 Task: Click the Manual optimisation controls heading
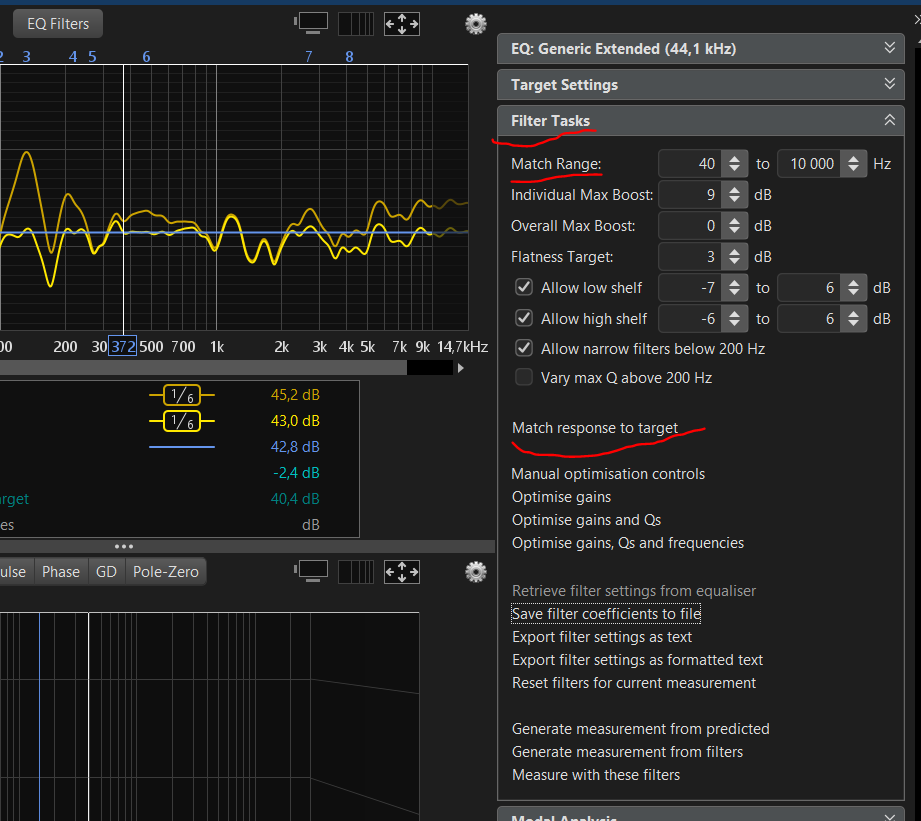tap(608, 474)
